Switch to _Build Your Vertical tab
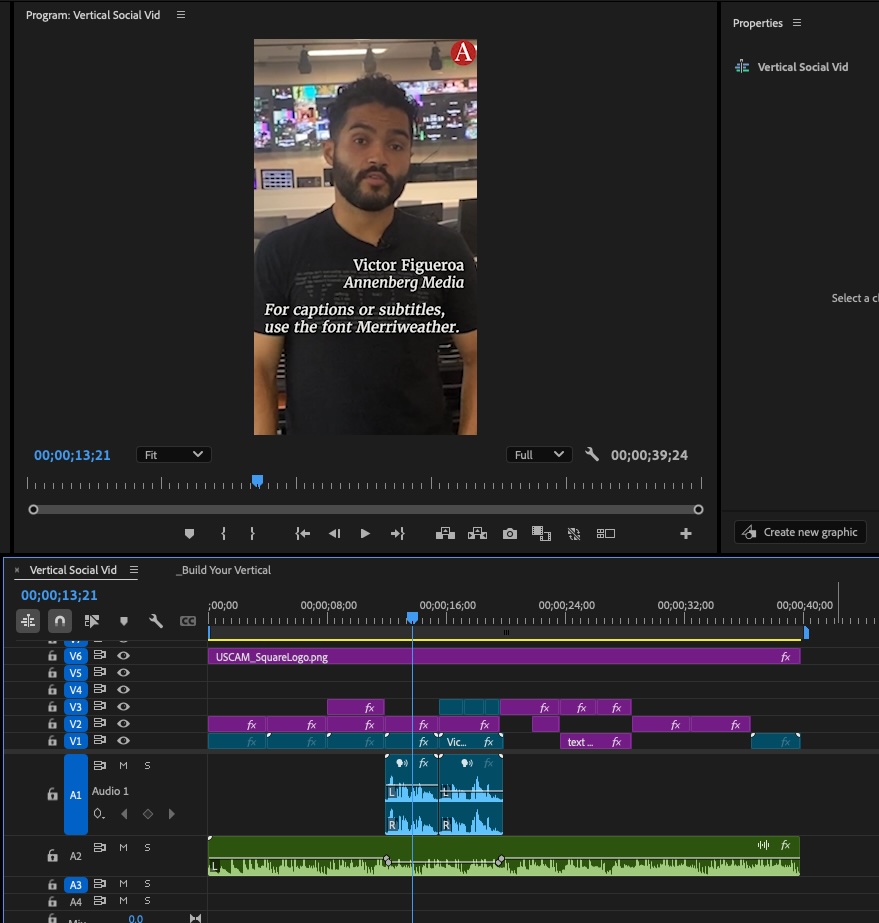This screenshot has height=923, width=879. click(223, 570)
